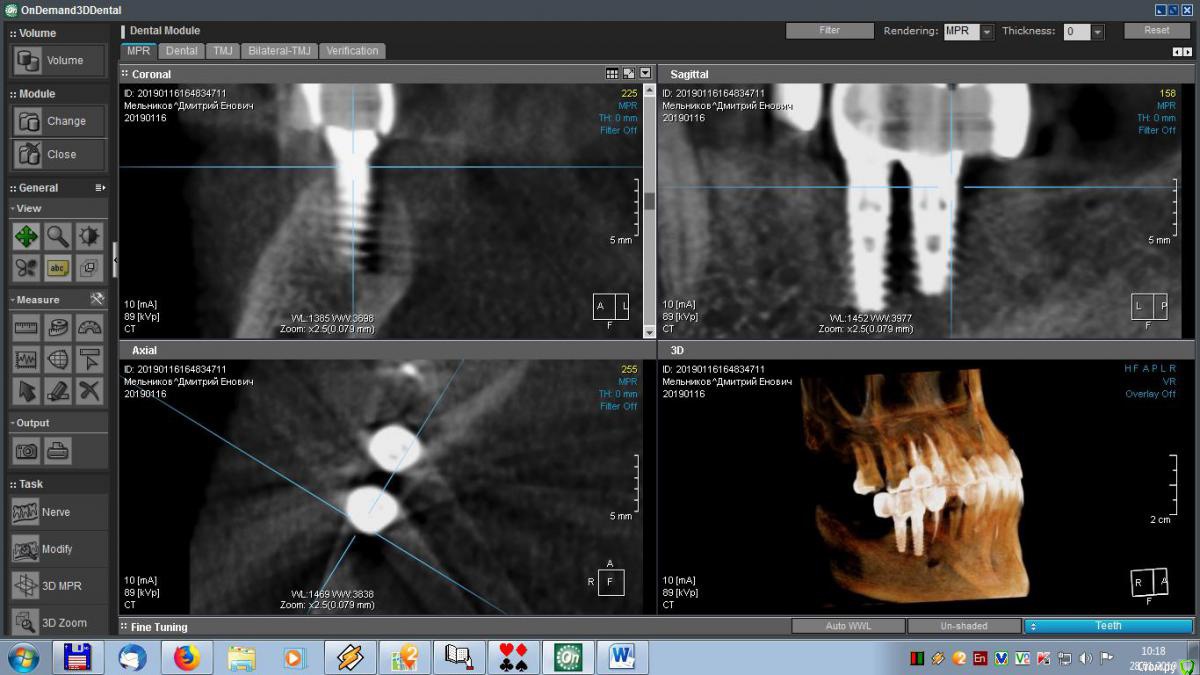Switch to the TMJ tab
This screenshot has height=675, width=1200.
tap(223, 51)
